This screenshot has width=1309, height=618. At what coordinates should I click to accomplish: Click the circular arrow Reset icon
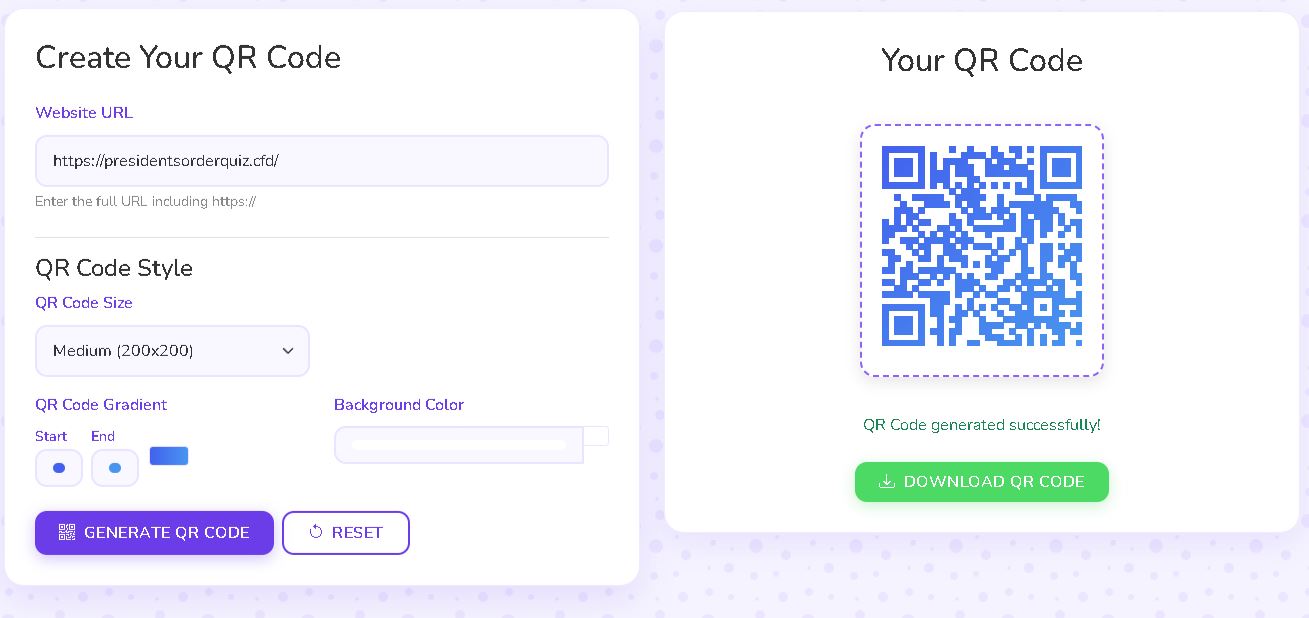tap(316, 532)
